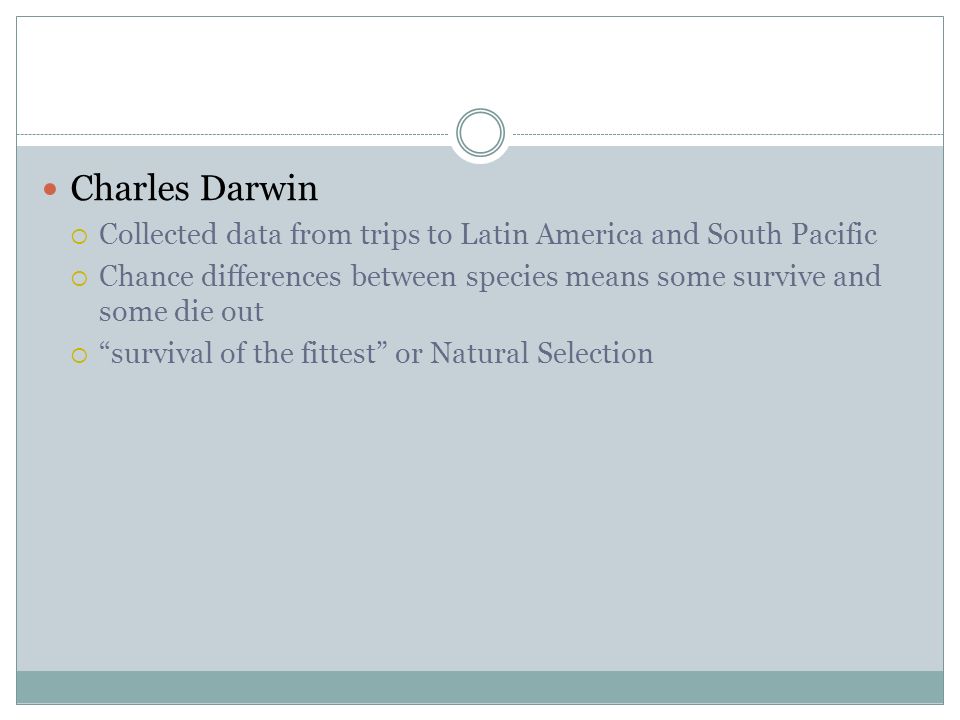Click the word differences in second bullet
Image resolution: width=960 pixels, height=720 pixels.
(271, 277)
